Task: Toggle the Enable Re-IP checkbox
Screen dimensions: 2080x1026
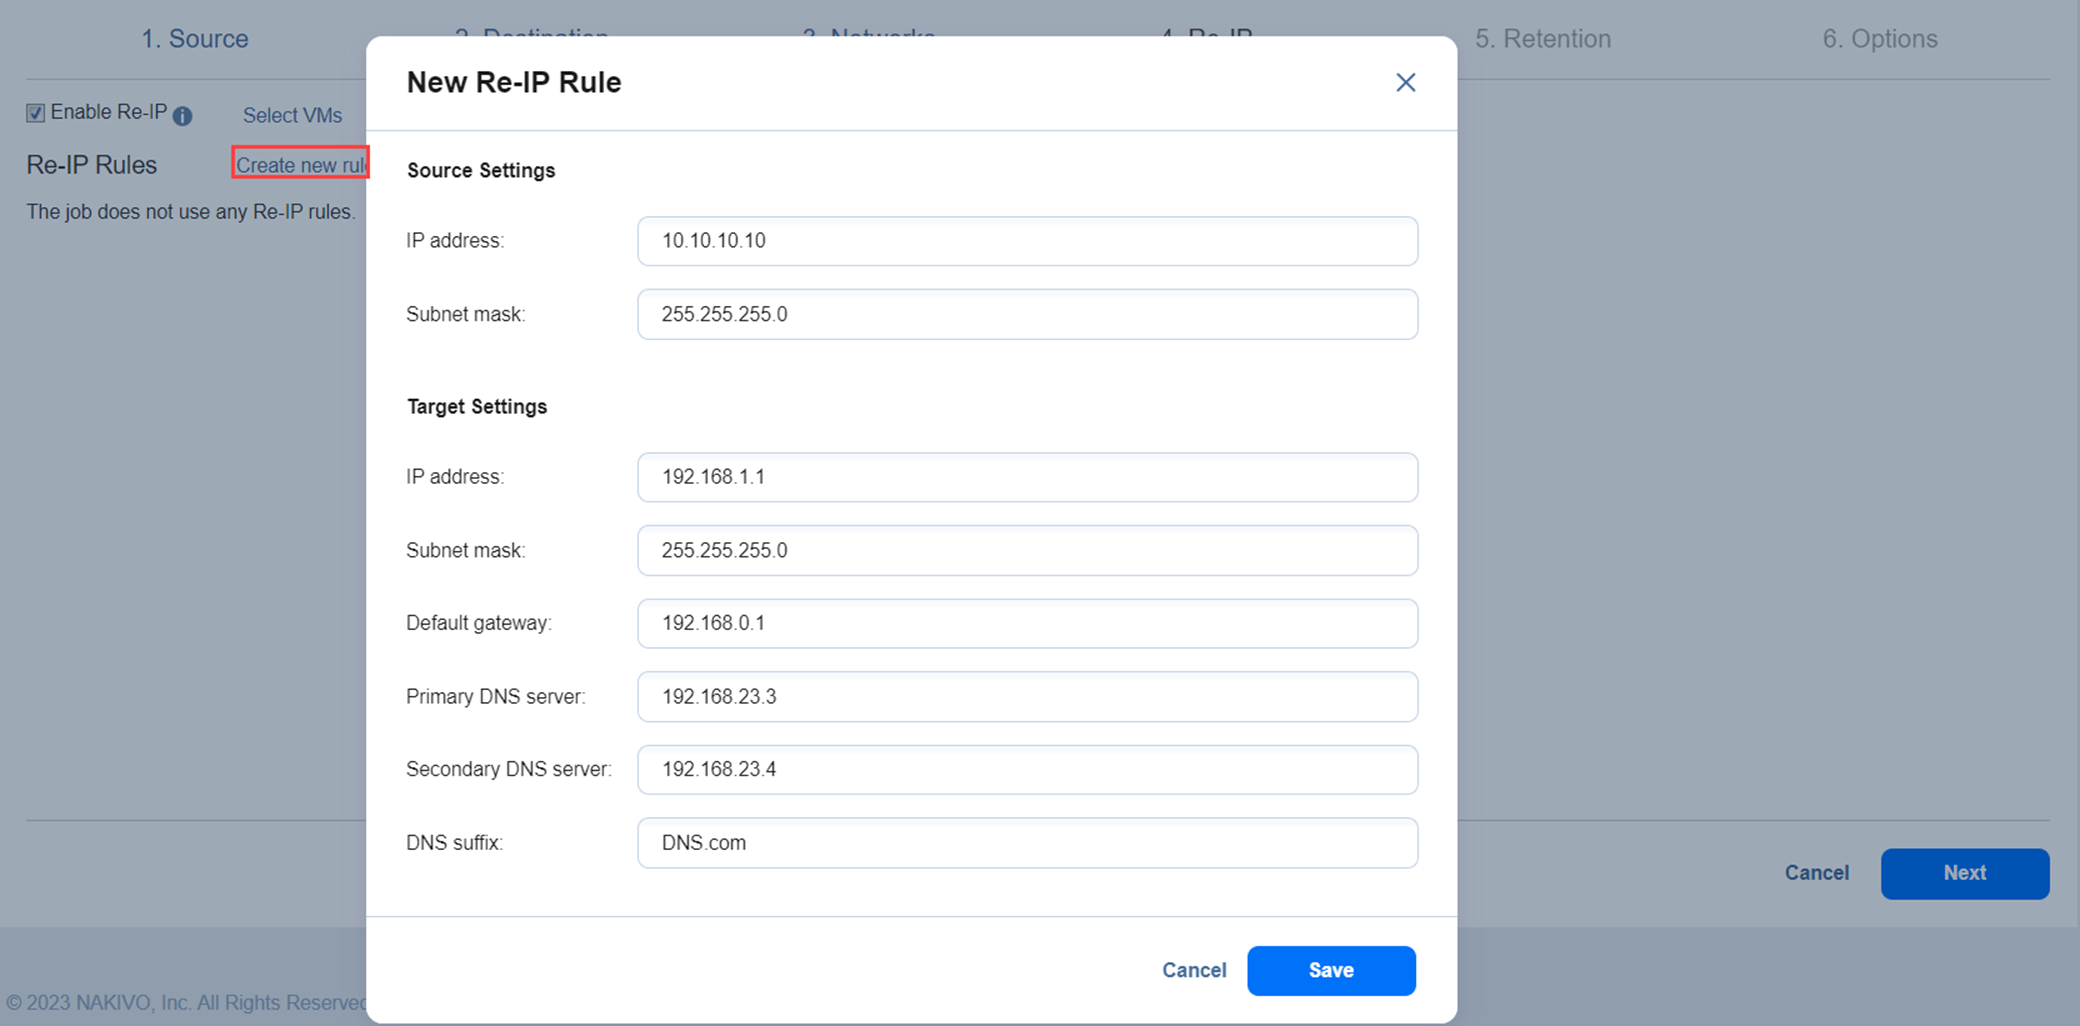Action: 36,113
